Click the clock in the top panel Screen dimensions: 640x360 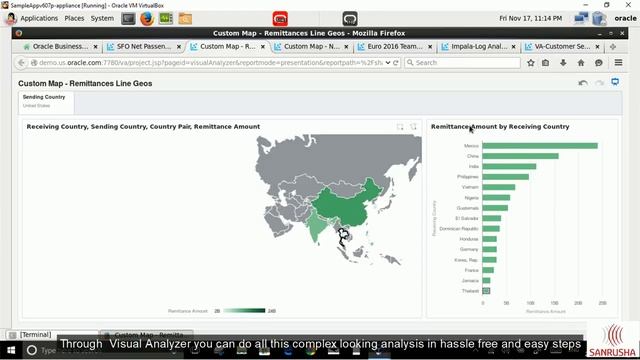(531, 18)
